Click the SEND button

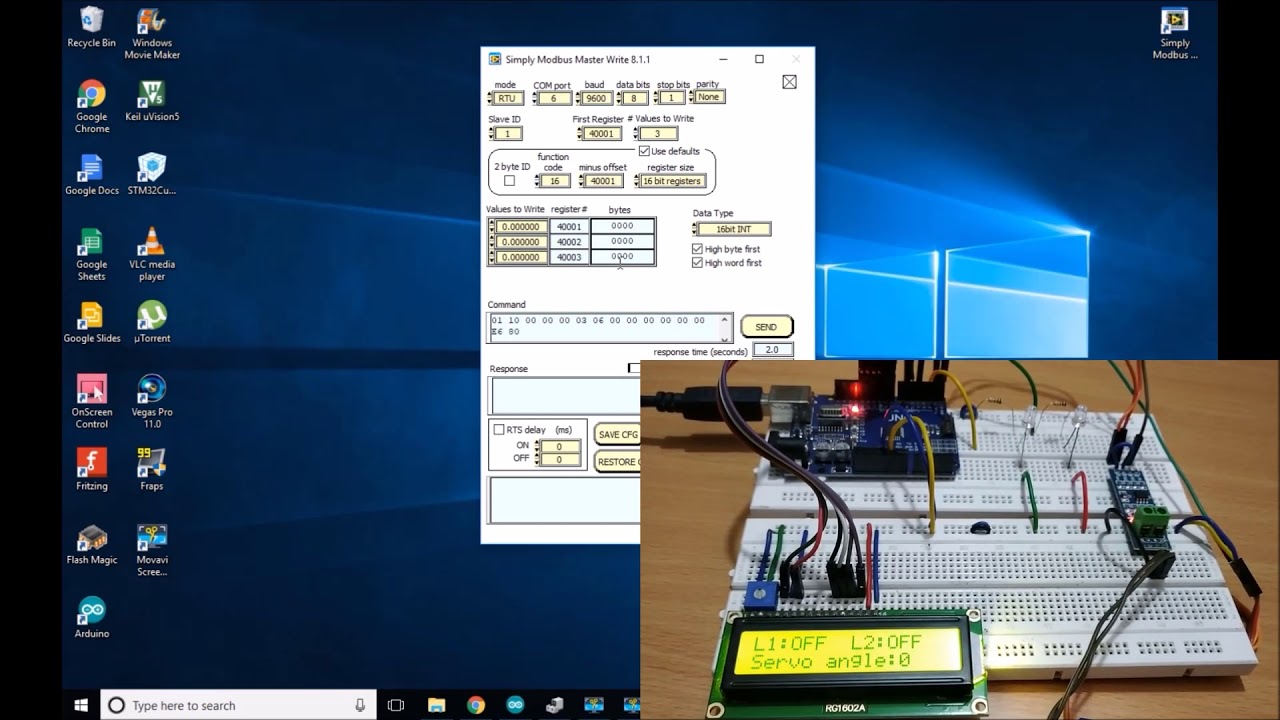point(766,327)
